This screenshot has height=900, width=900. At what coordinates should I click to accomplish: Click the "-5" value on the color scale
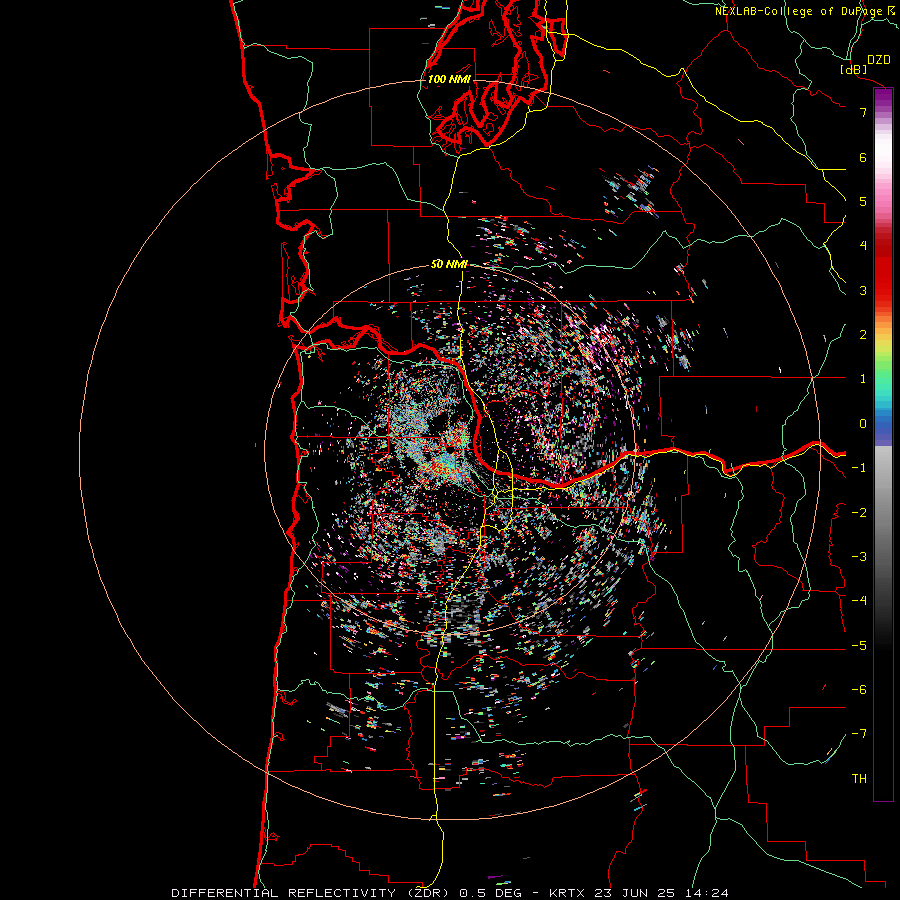point(859,646)
